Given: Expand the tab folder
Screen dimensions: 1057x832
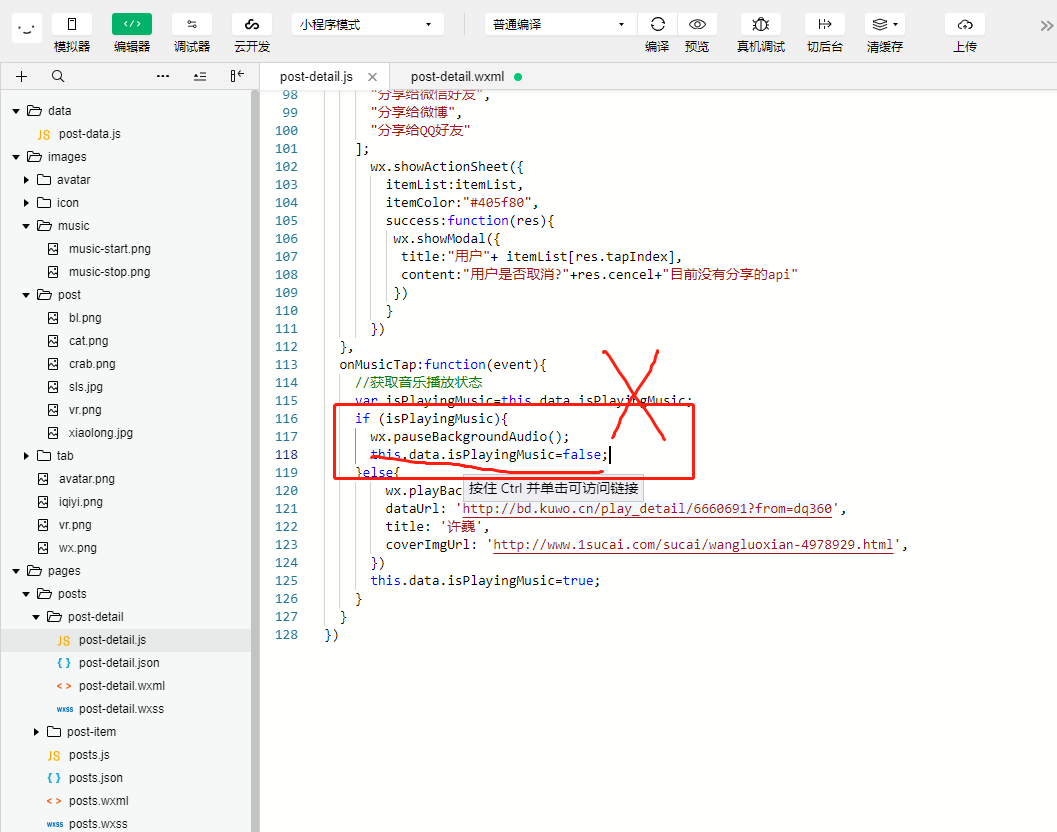Looking at the screenshot, I should (26, 456).
